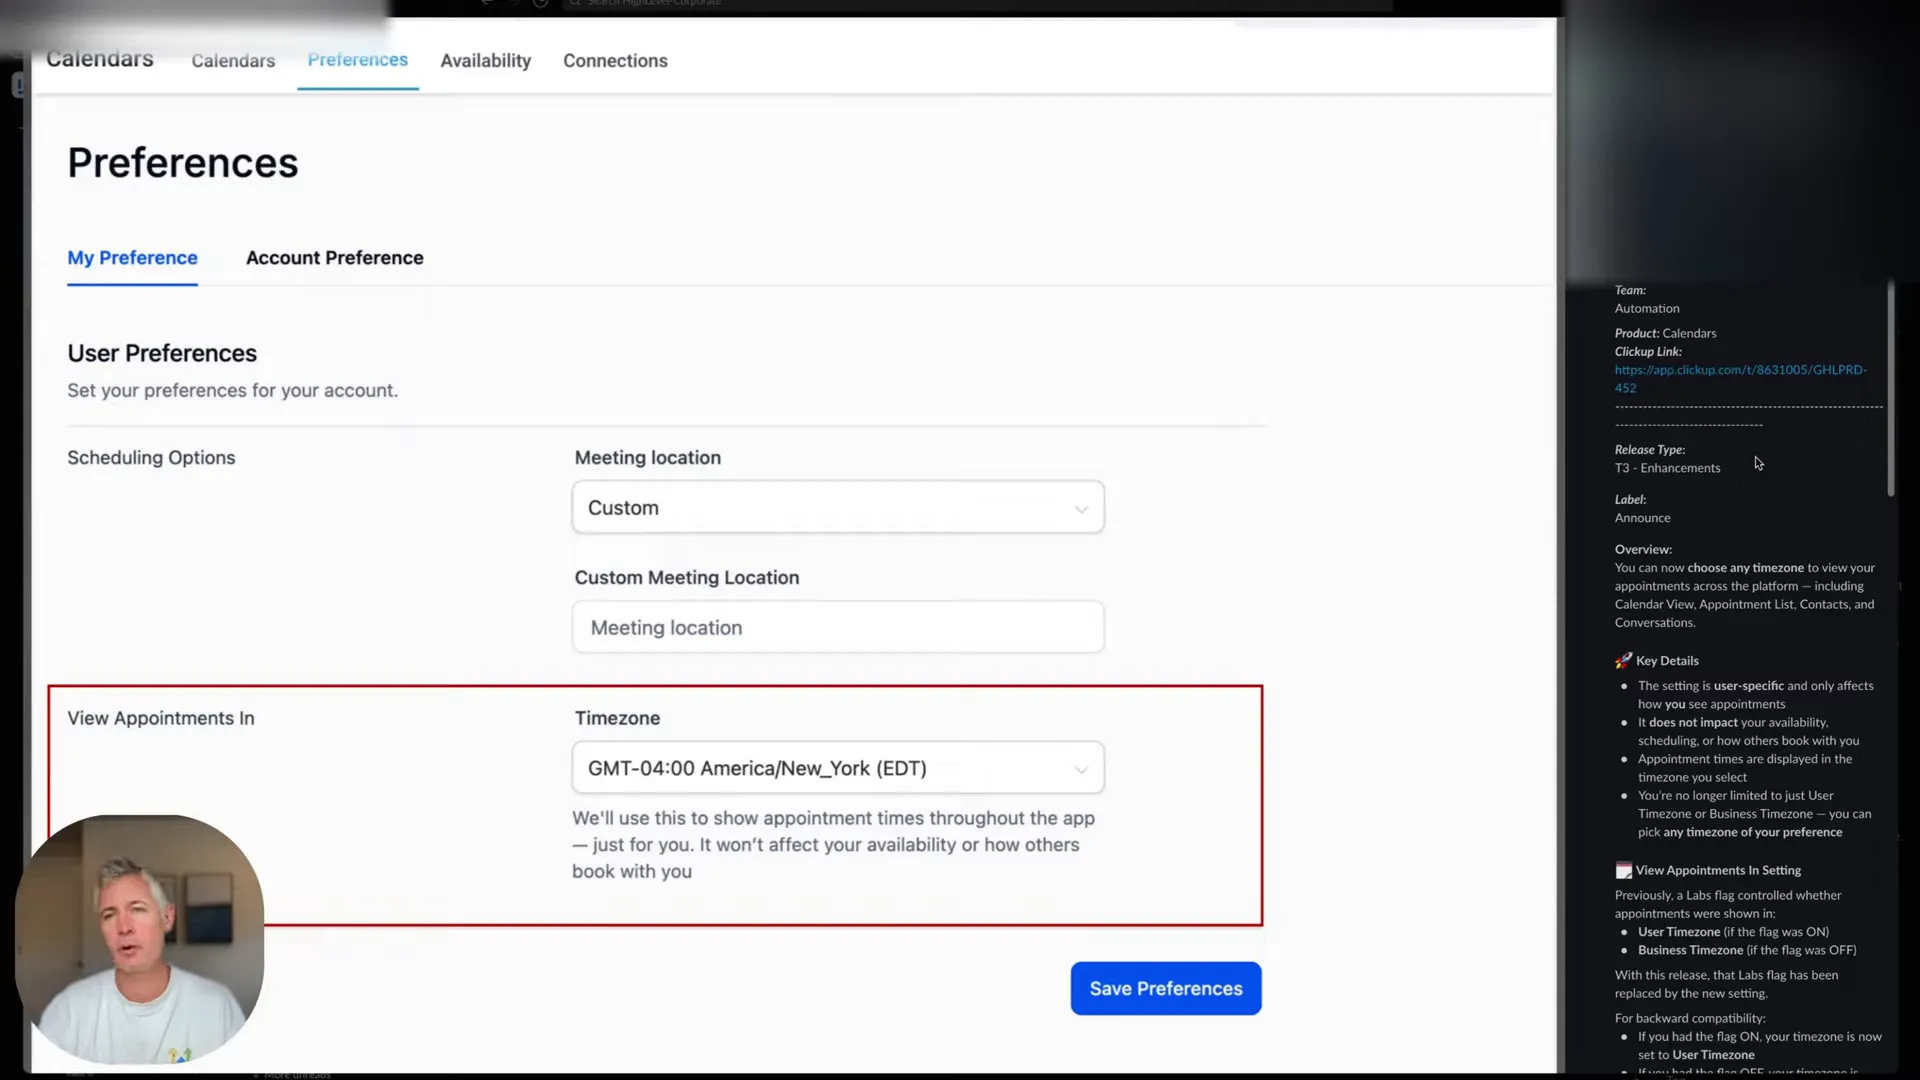Click the Calendars page title heading

(x=100, y=59)
